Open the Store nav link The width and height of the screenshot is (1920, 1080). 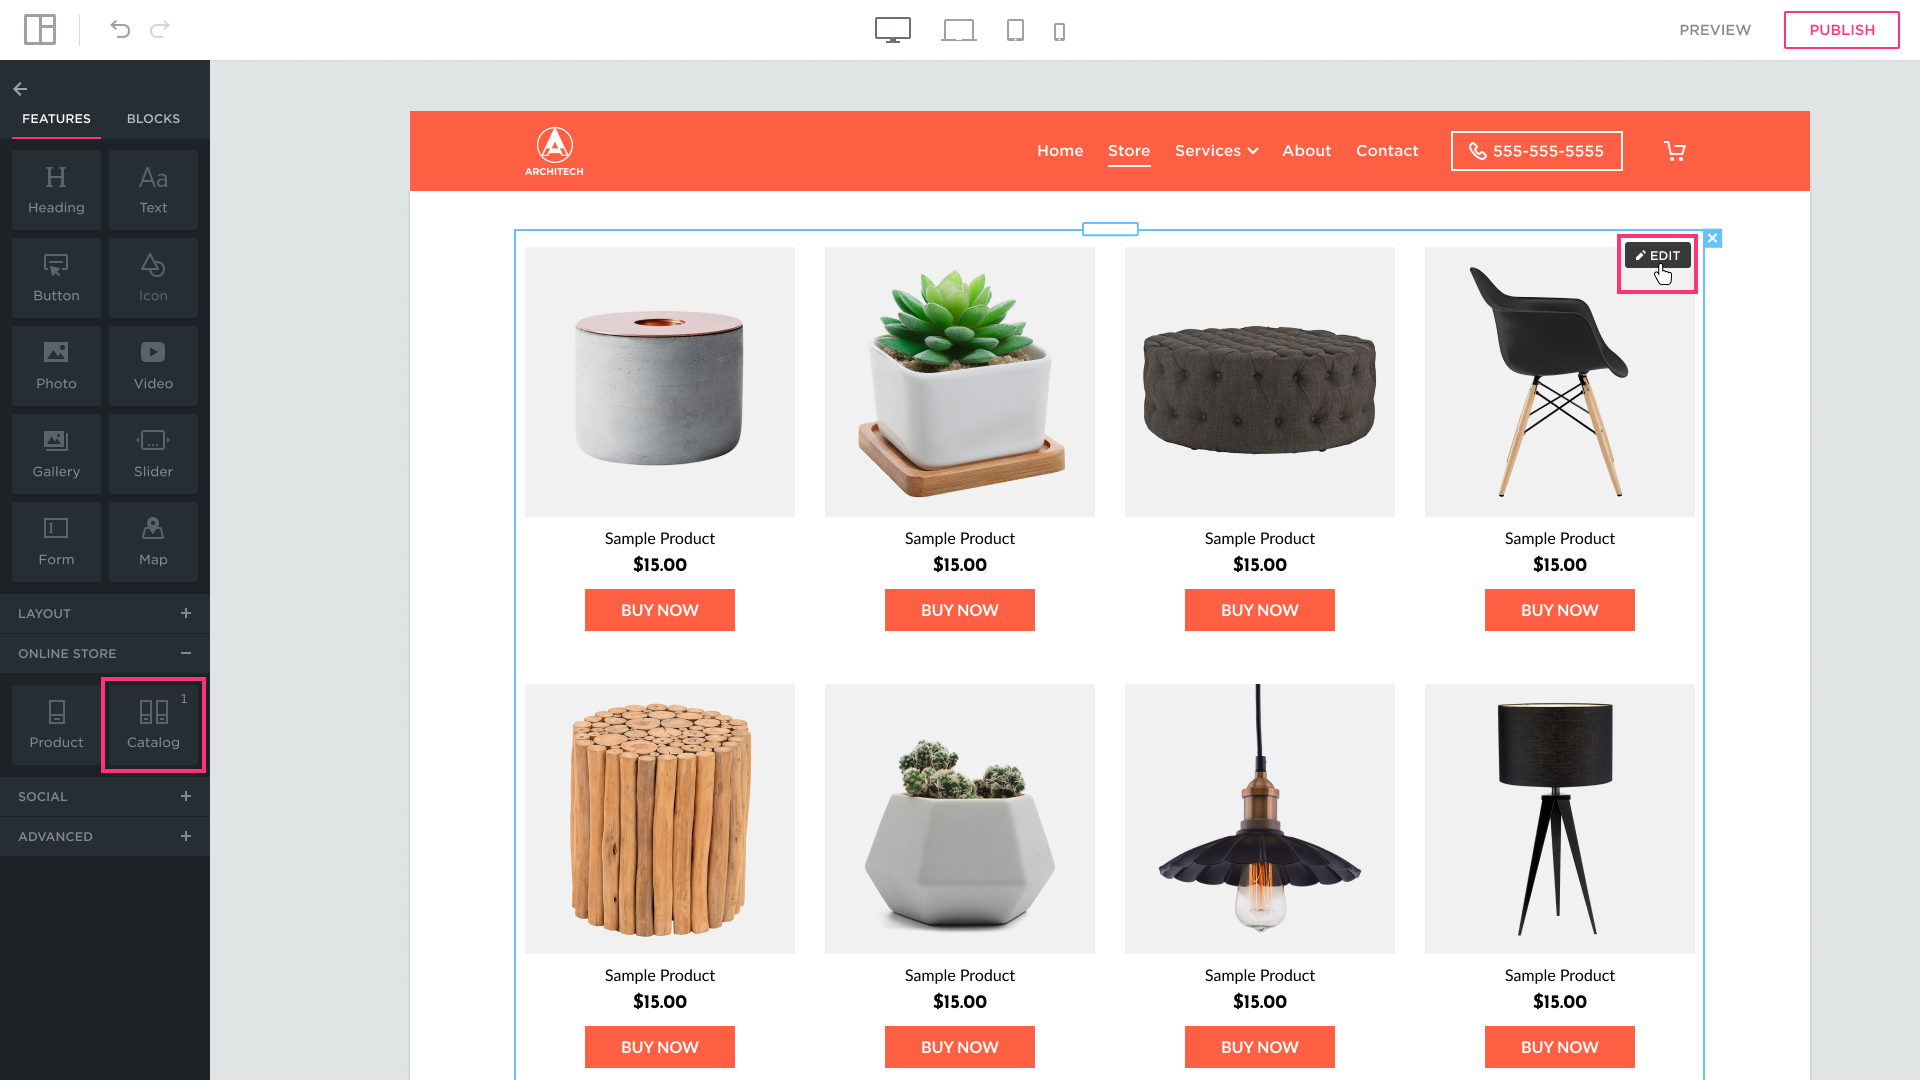point(1129,151)
